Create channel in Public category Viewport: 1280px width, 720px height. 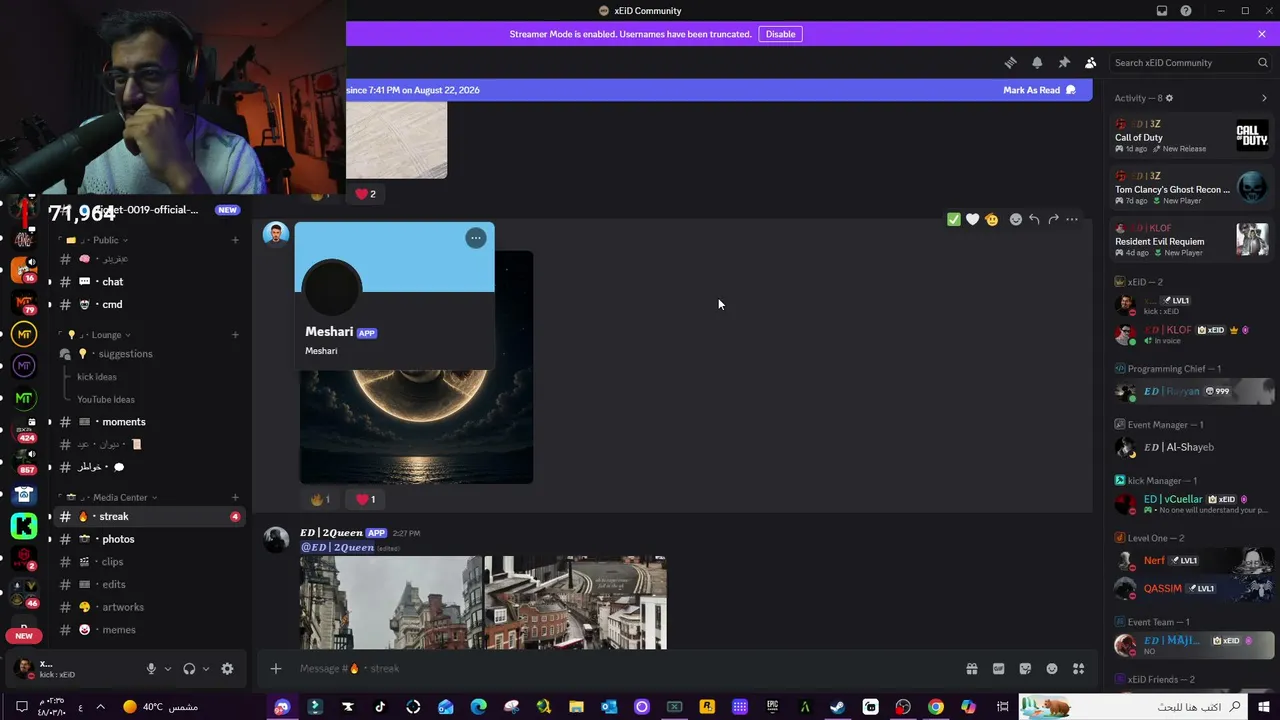[x=235, y=240]
